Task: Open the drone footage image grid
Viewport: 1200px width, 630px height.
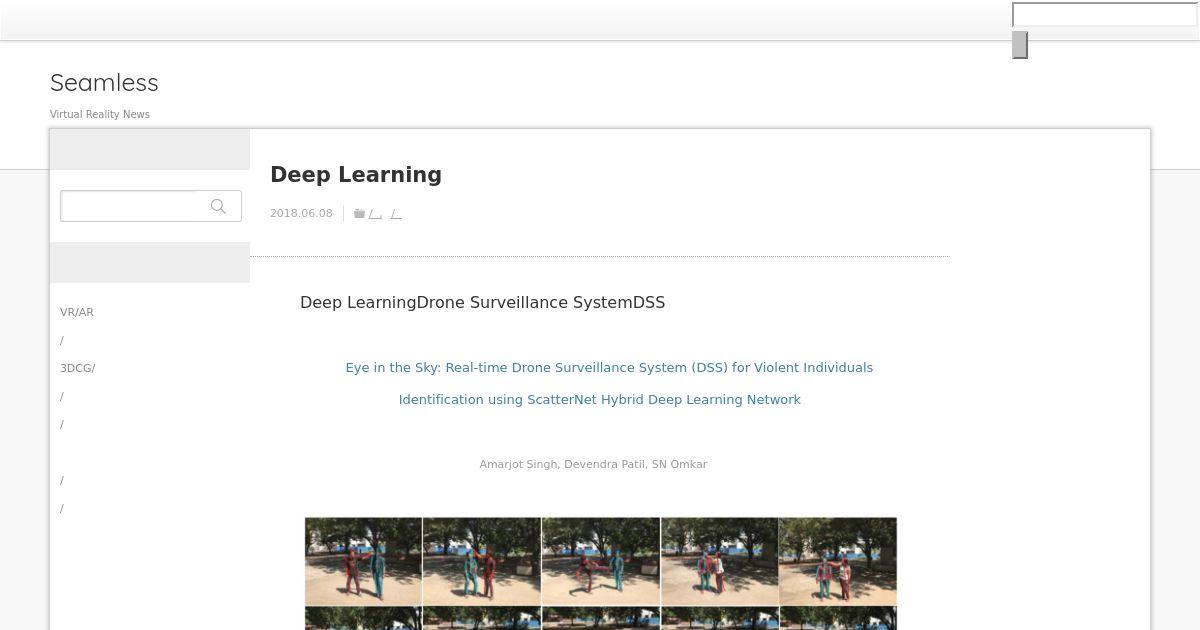Action: click(601, 573)
